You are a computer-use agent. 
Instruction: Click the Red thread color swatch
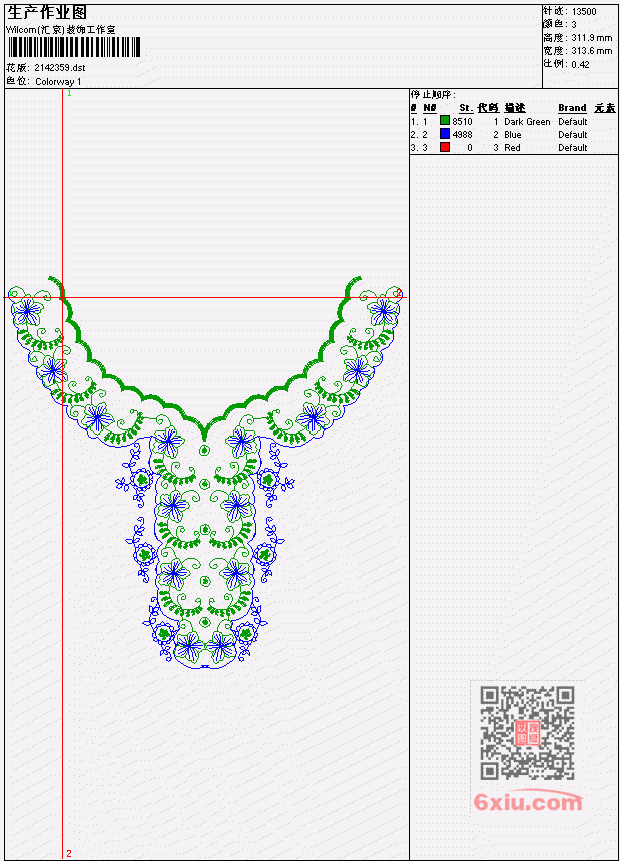(x=445, y=147)
